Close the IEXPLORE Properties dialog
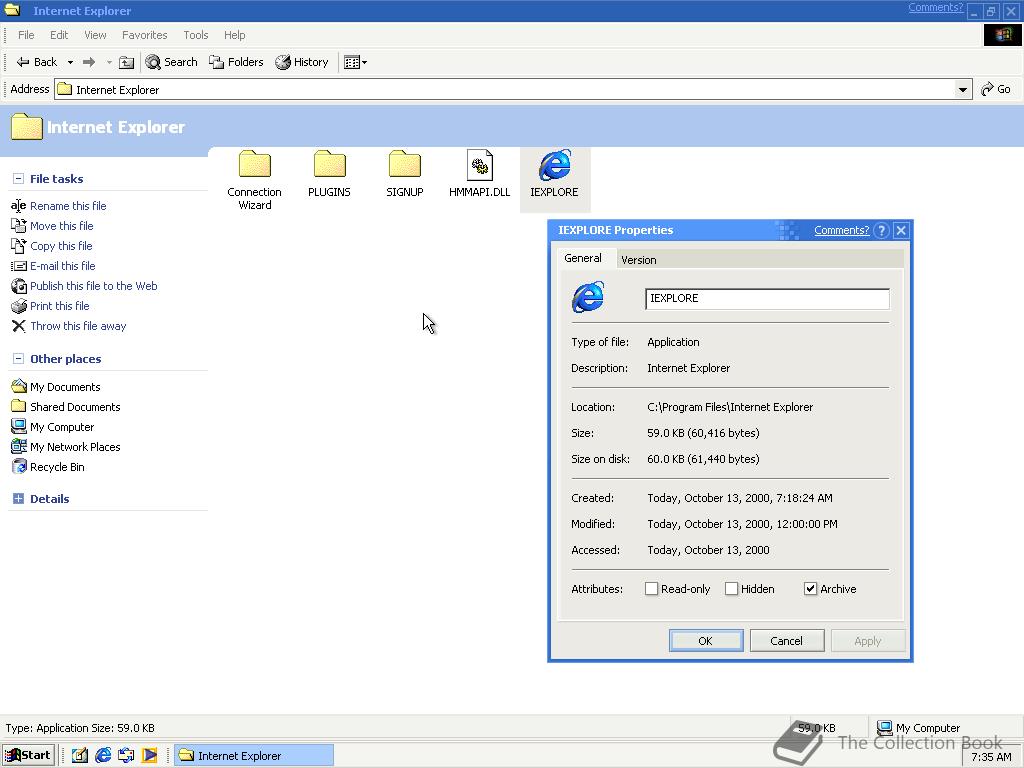The image size is (1024, 768). [901, 230]
